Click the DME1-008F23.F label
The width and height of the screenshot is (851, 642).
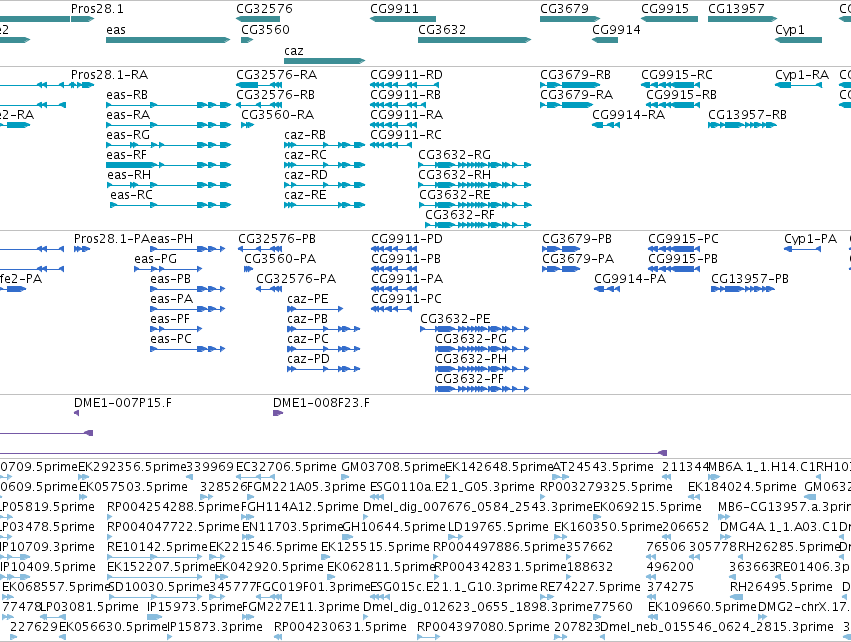[x=321, y=403]
